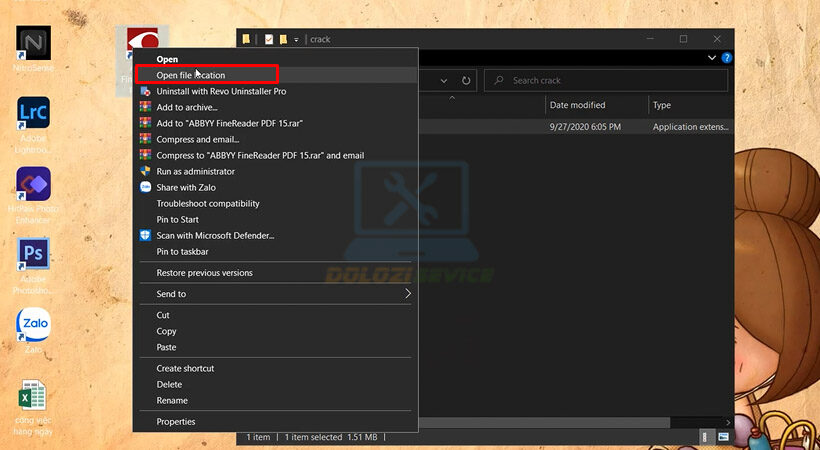Expand the ribbon with the chevron
Viewport: 820px width, 450px height.
click(x=712, y=59)
